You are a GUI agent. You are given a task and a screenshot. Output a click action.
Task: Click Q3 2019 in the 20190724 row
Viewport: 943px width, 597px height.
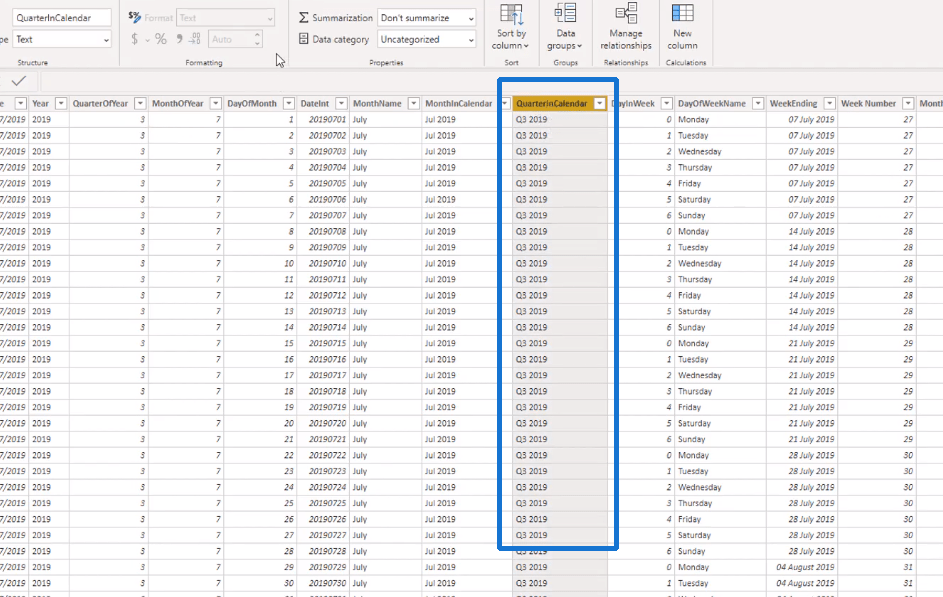tap(531, 487)
